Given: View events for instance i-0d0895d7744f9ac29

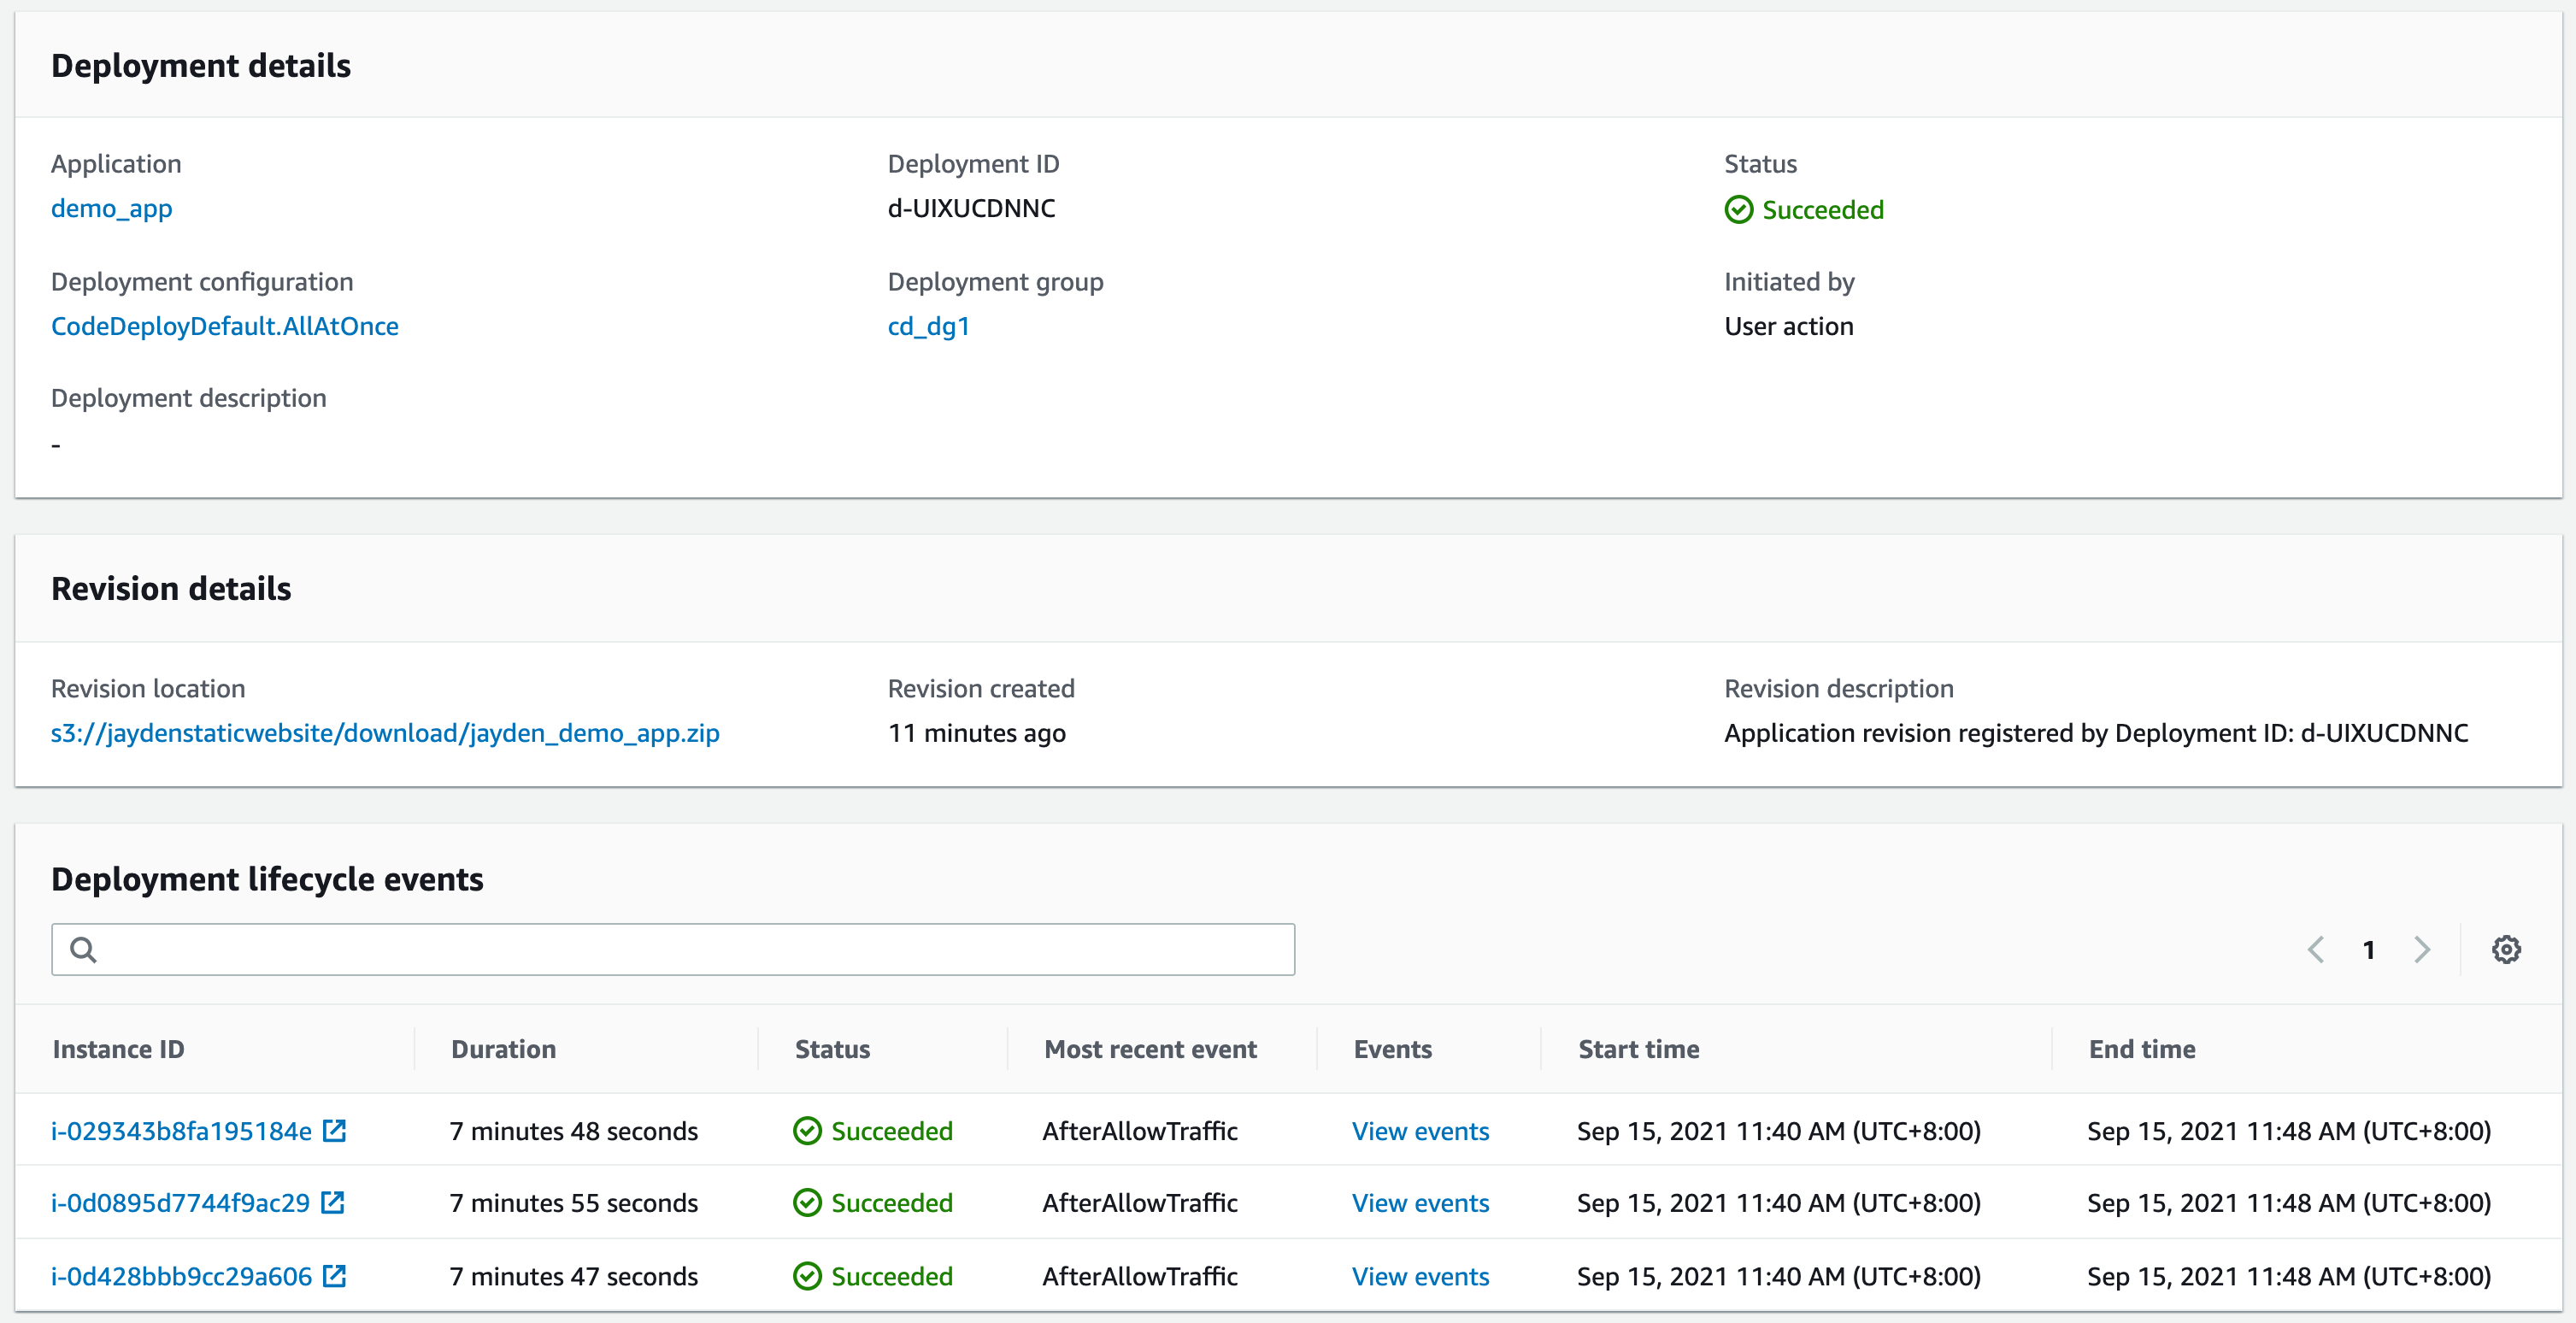Looking at the screenshot, I should point(1420,1203).
